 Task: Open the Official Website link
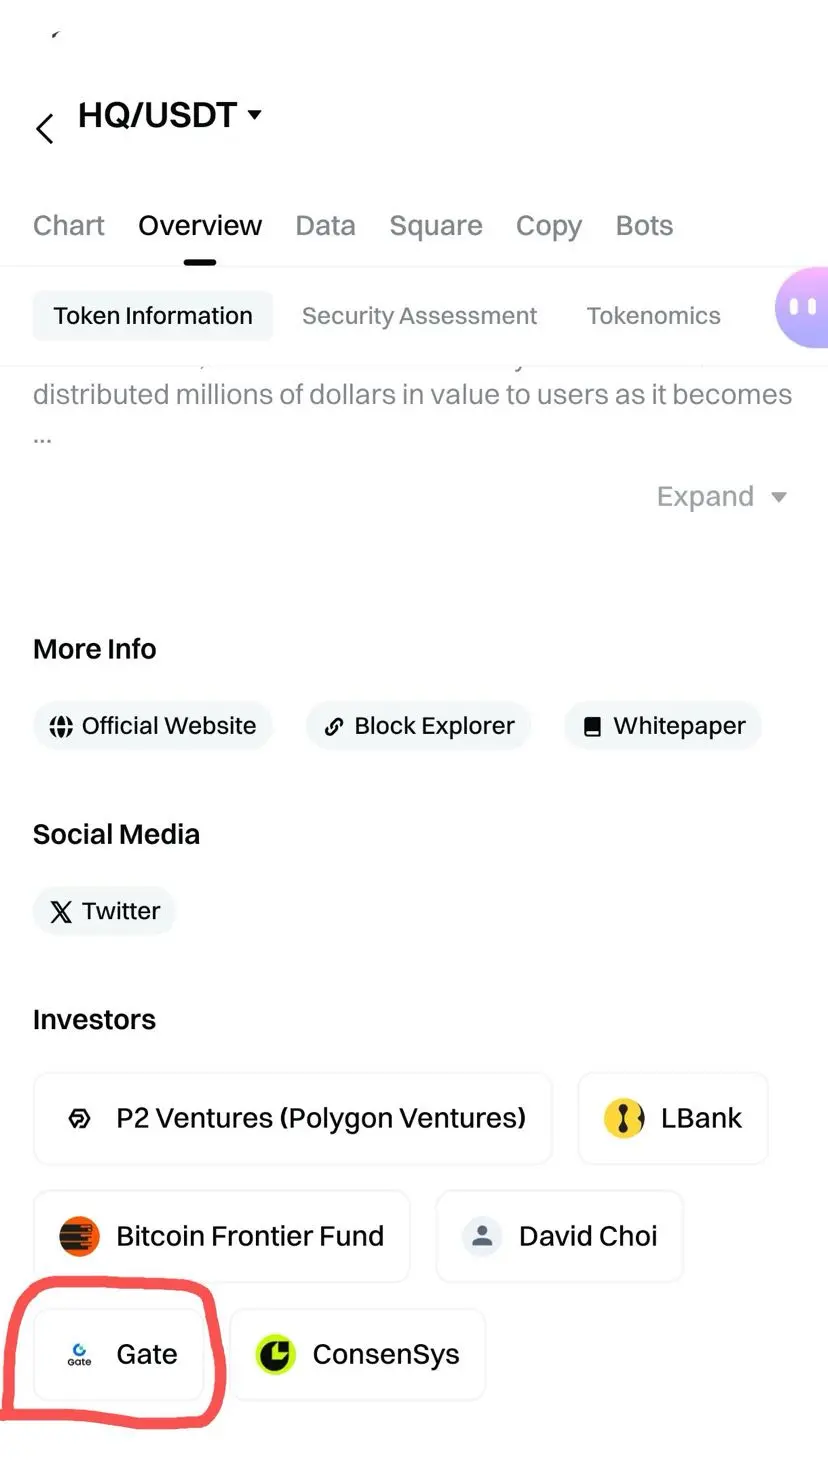[x=153, y=726]
